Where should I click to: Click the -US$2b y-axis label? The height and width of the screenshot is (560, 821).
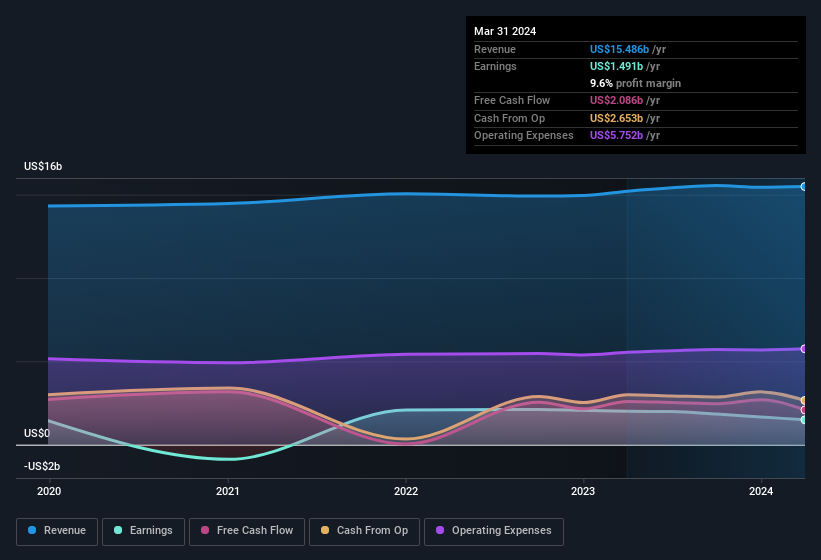click(42, 466)
